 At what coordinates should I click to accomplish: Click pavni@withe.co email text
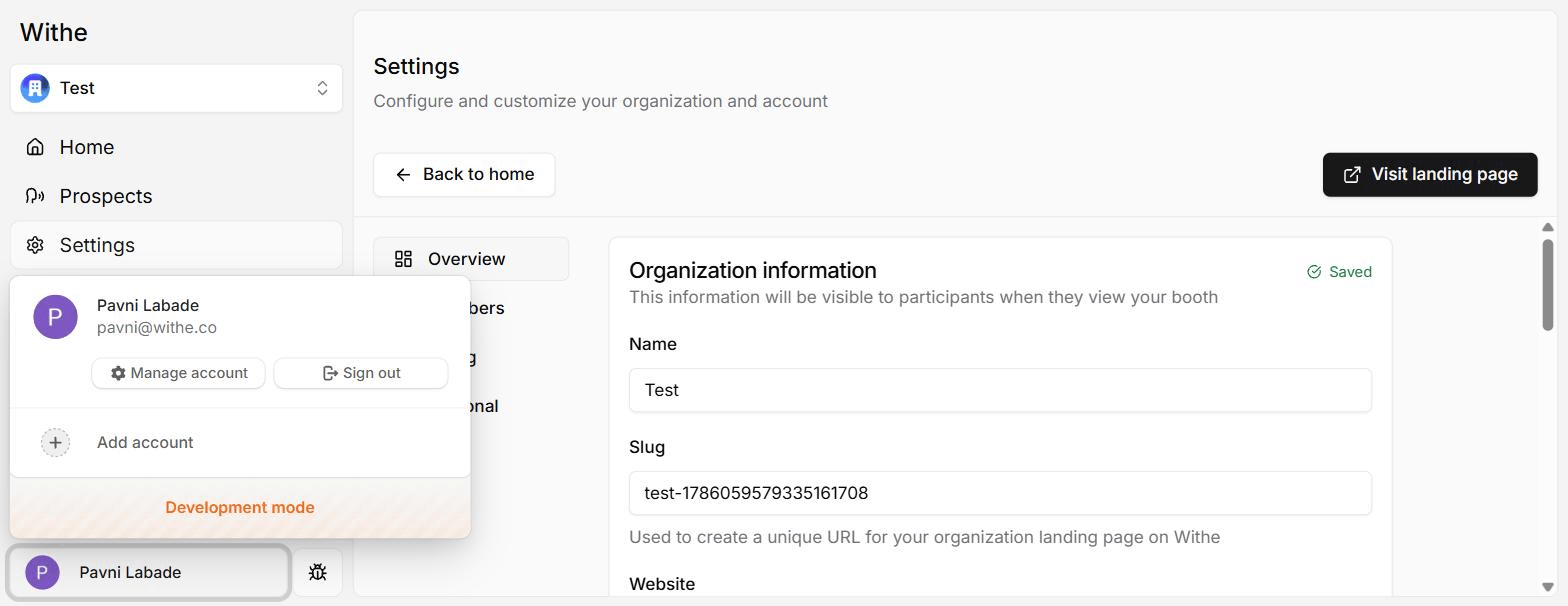click(x=157, y=328)
